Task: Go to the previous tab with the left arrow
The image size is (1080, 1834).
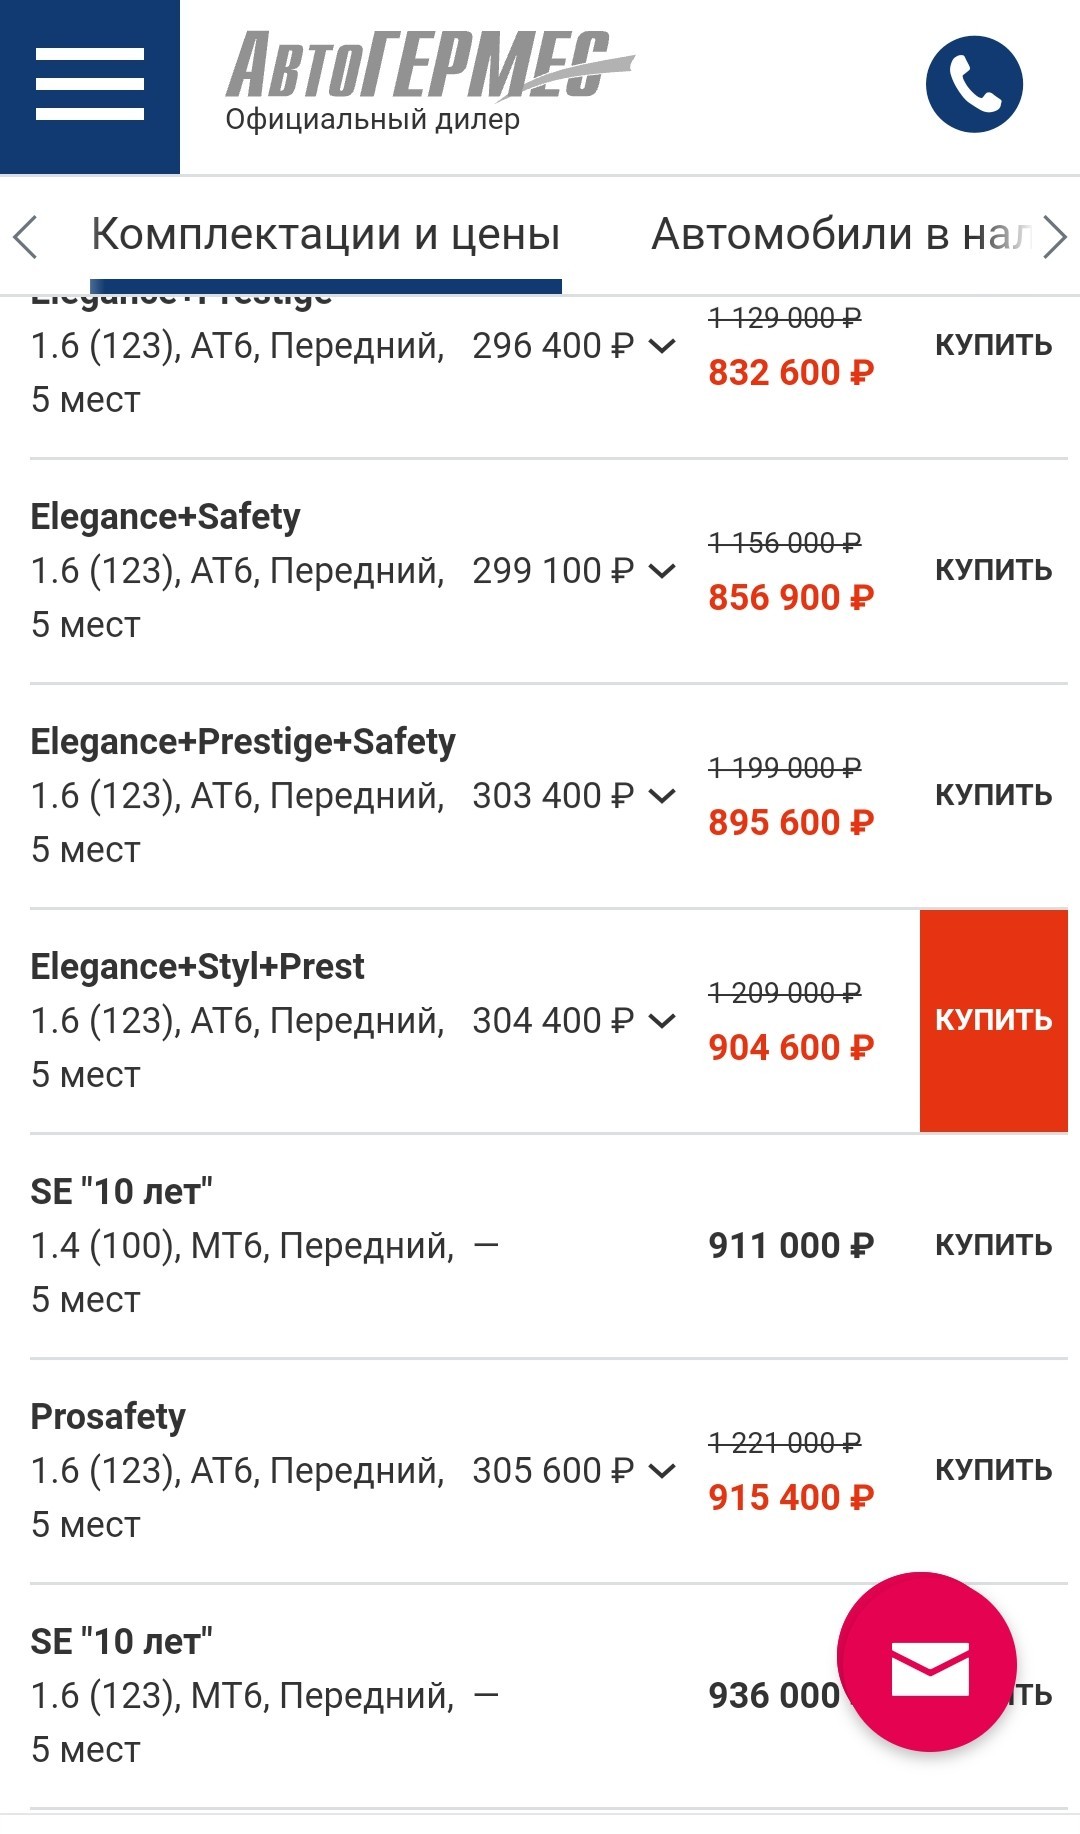Action: click(26, 238)
